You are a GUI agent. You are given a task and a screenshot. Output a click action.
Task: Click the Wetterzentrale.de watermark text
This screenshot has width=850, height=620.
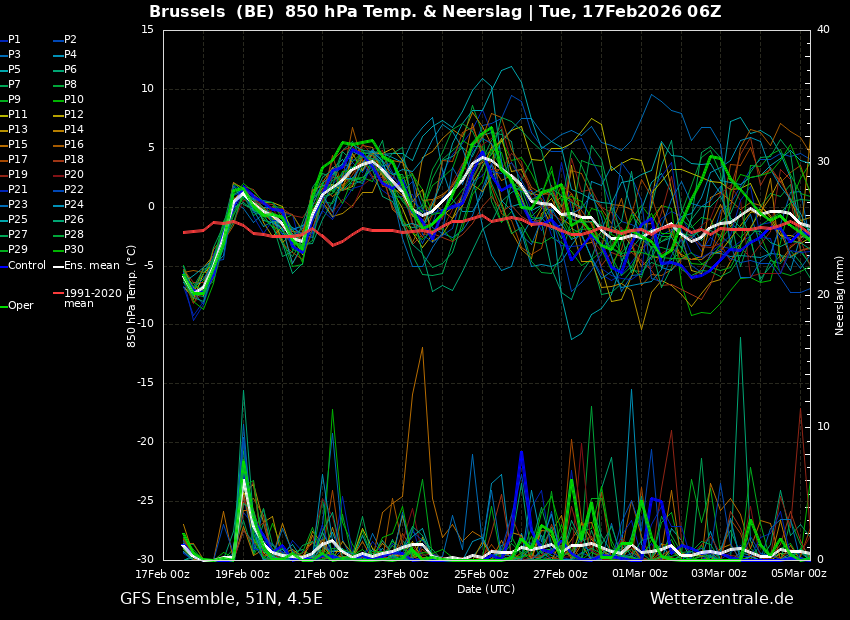721,599
